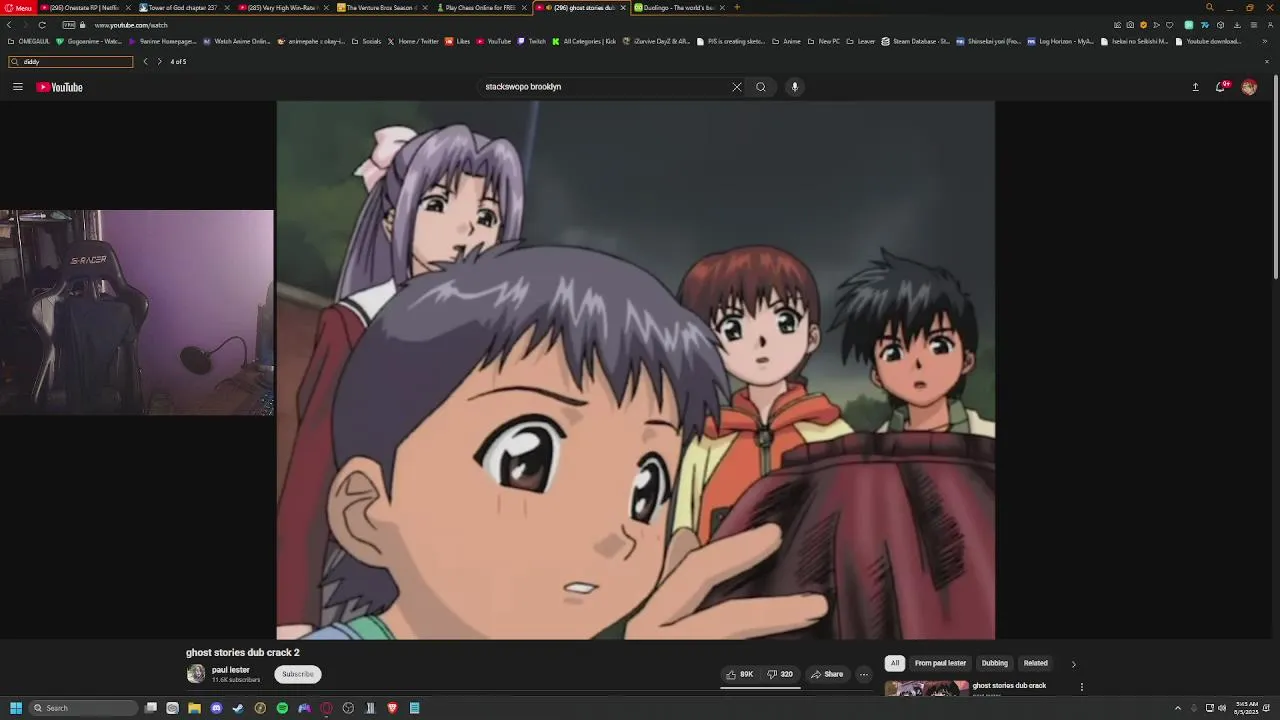Open the Twitch bookmark

pyautogui.click(x=532, y=42)
